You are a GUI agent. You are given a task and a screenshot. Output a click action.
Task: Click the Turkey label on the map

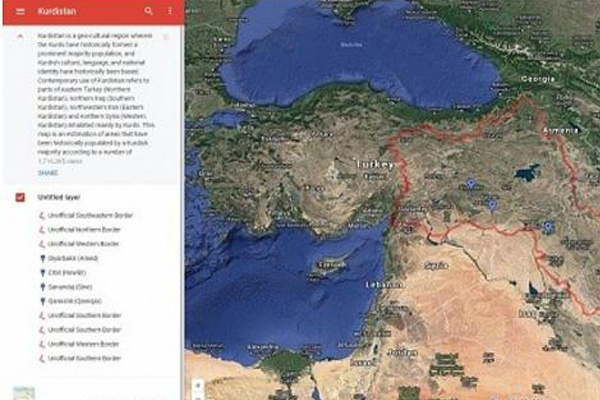pyautogui.click(x=374, y=165)
